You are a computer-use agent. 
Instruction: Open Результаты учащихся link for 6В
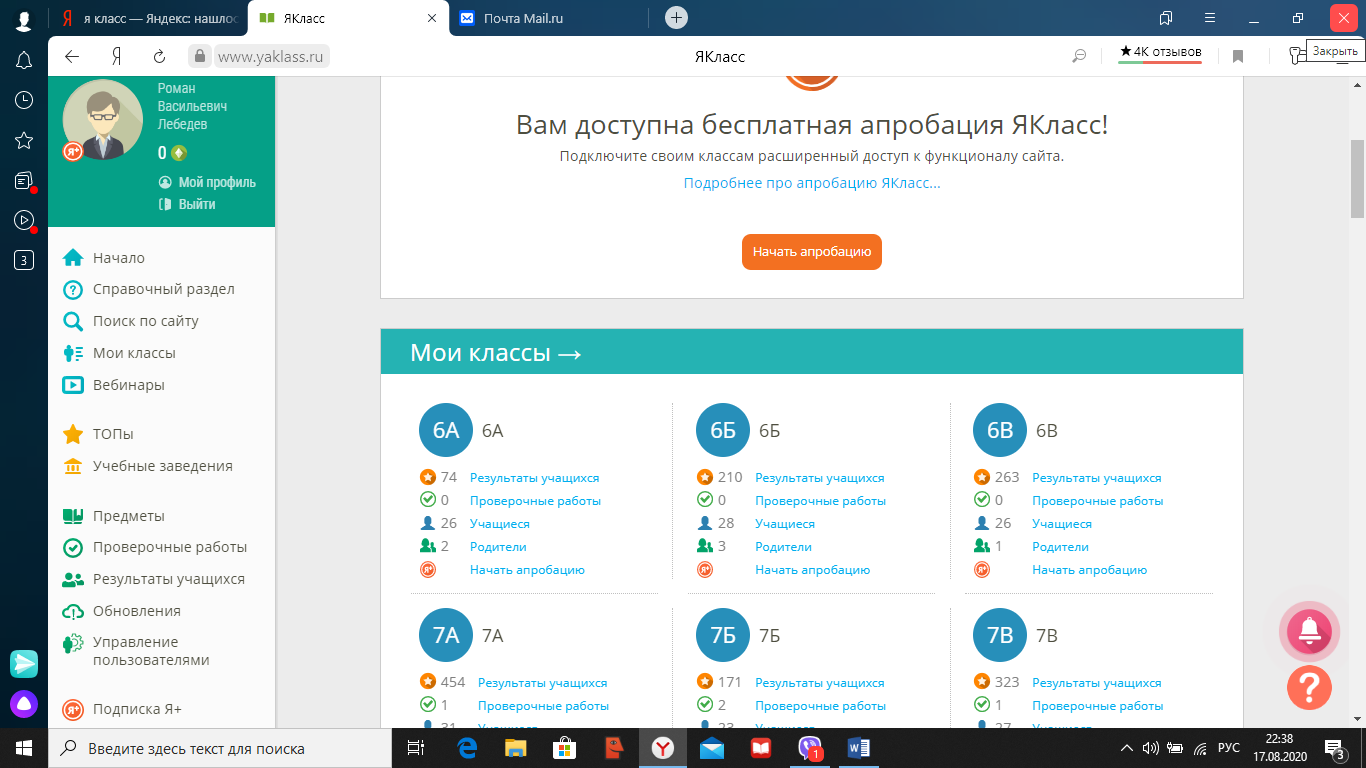pyautogui.click(x=1096, y=478)
